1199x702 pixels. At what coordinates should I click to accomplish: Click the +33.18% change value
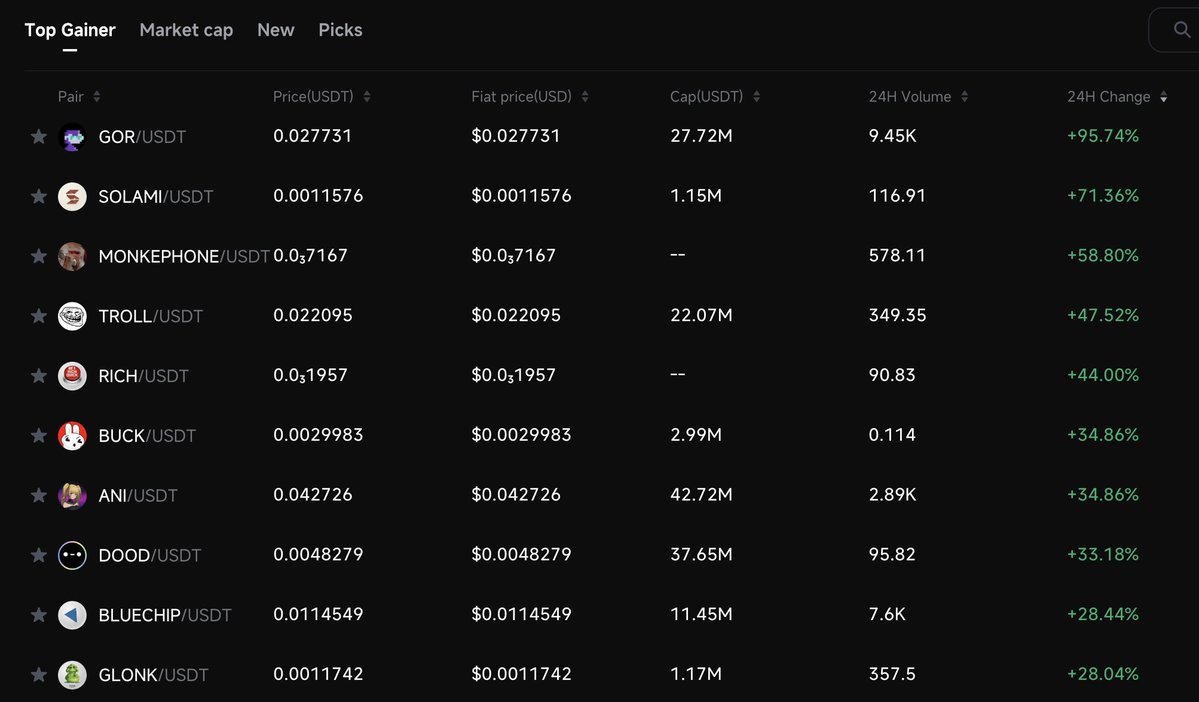pyautogui.click(x=1103, y=554)
